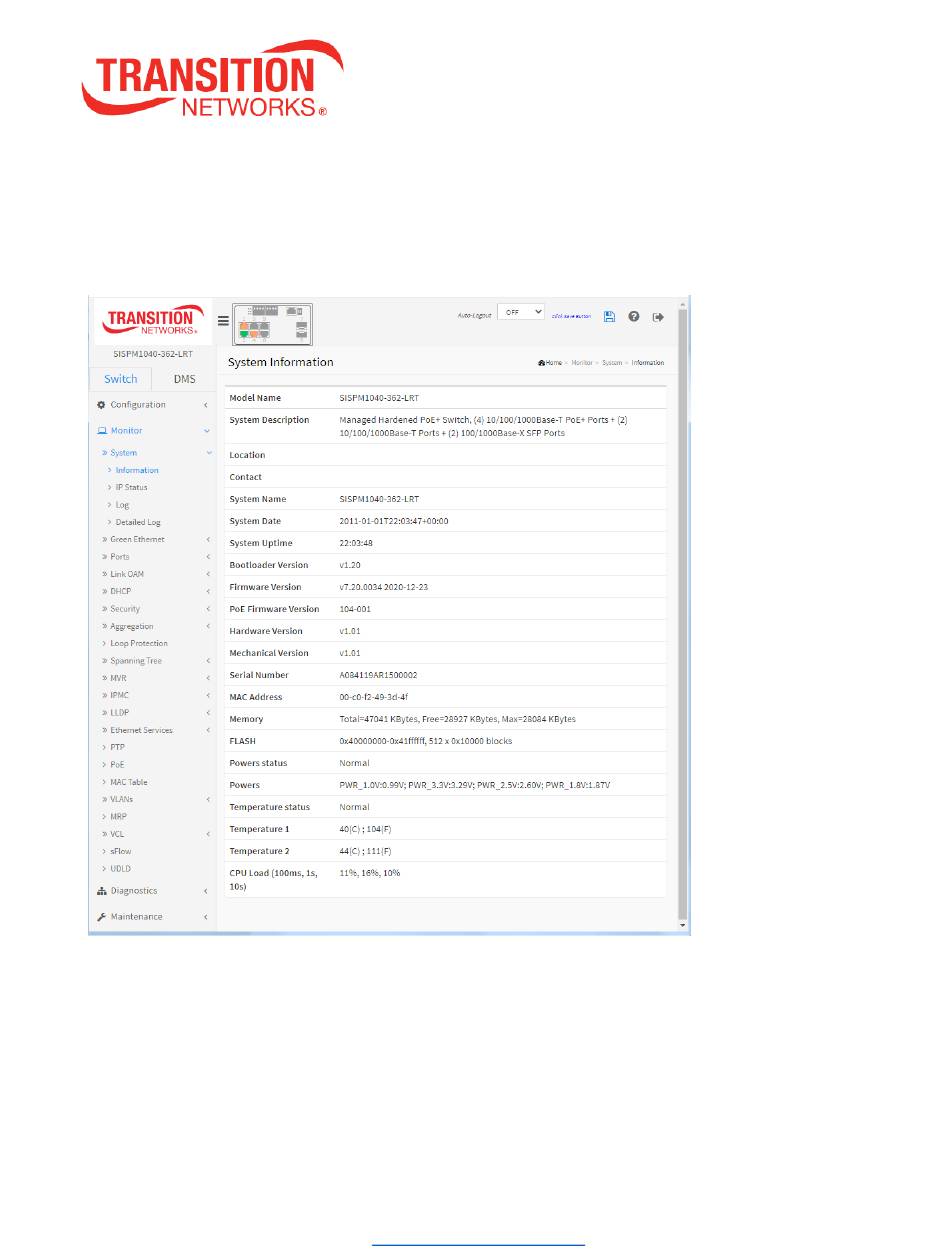The height and width of the screenshot is (1254, 950).
Task: Click the Serial Number value A084119AR1500002
Action: (x=378, y=675)
